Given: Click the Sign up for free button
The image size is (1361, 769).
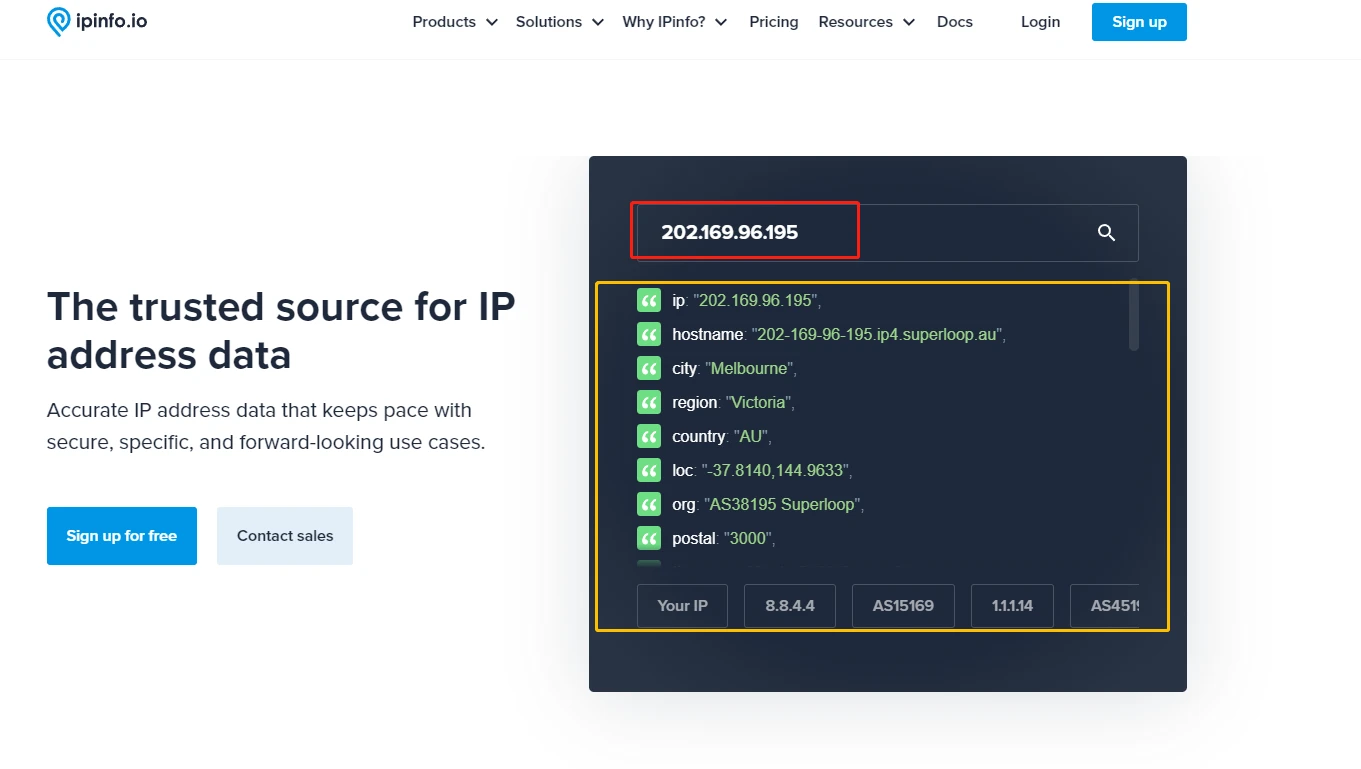Looking at the screenshot, I should pos(122,536).
